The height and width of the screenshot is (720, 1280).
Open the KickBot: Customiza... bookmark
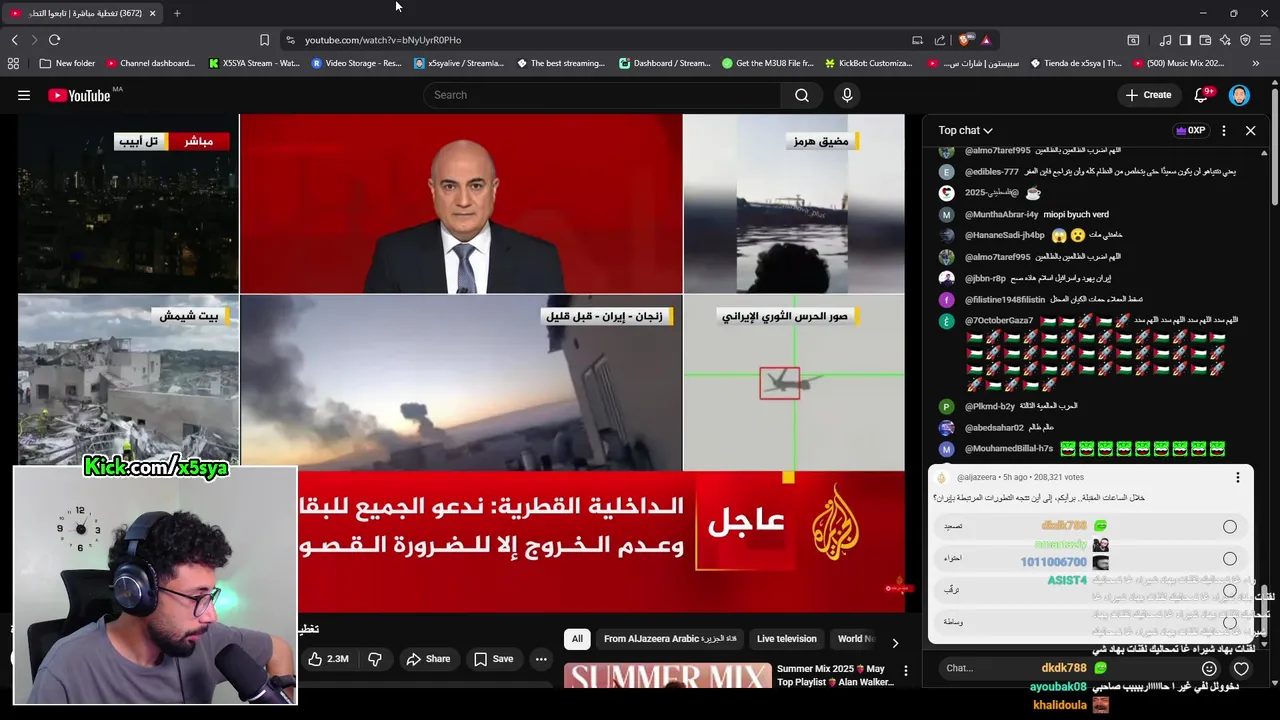(868, 63)
